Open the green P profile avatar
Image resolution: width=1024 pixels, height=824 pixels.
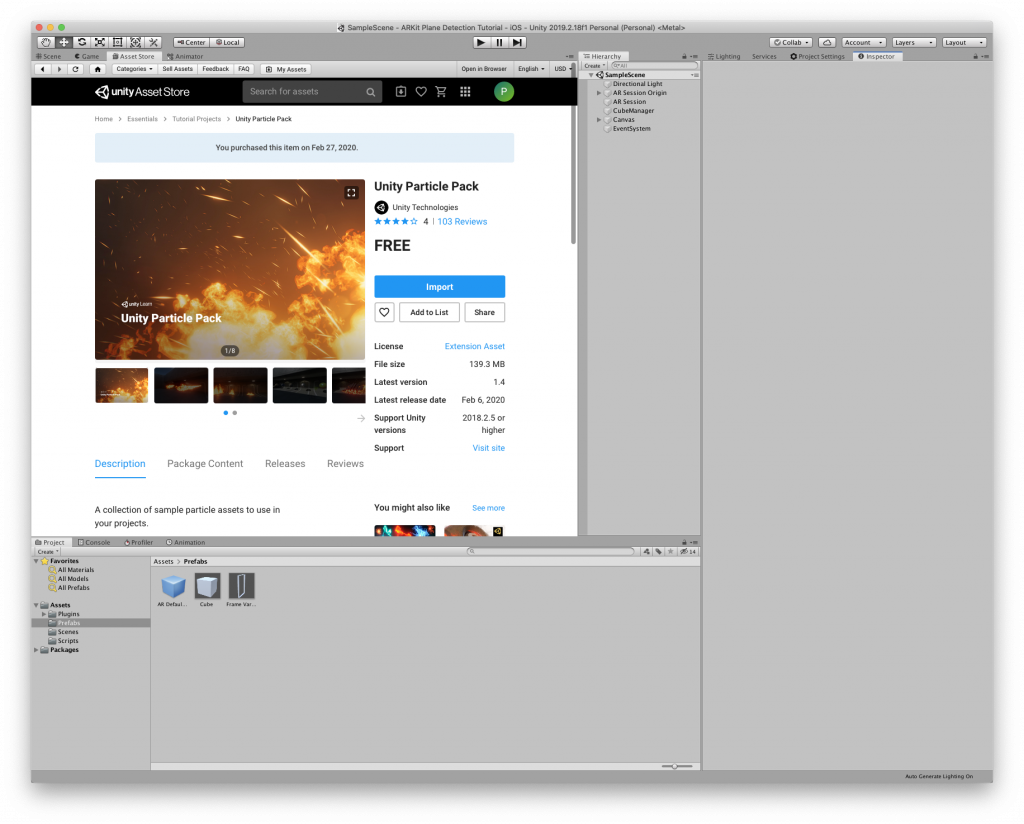point(504,92)
